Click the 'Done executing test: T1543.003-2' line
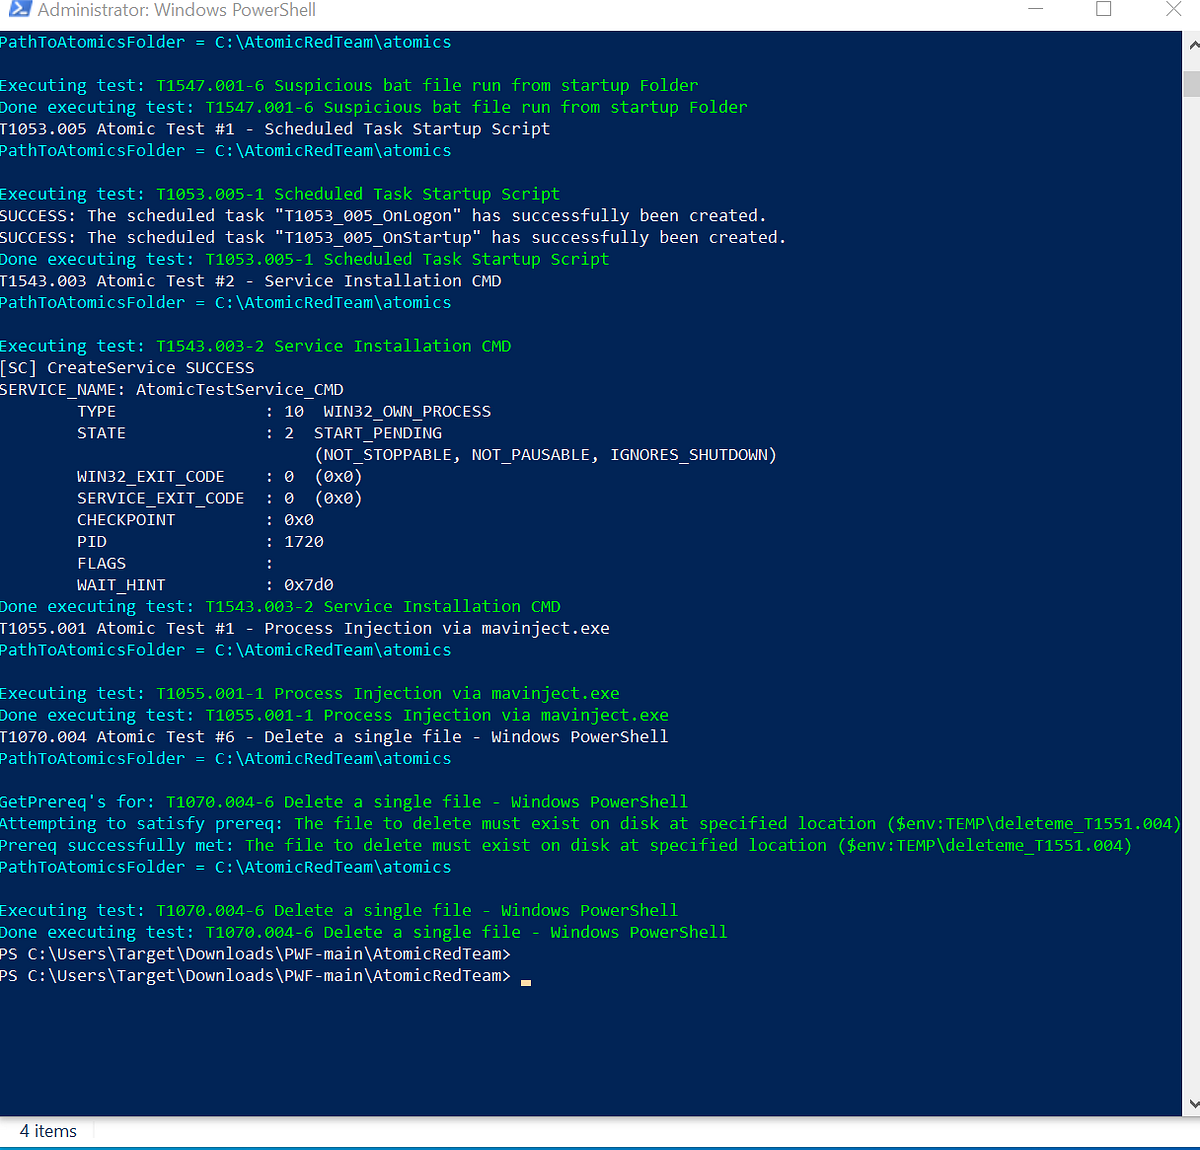 [280, 606]
